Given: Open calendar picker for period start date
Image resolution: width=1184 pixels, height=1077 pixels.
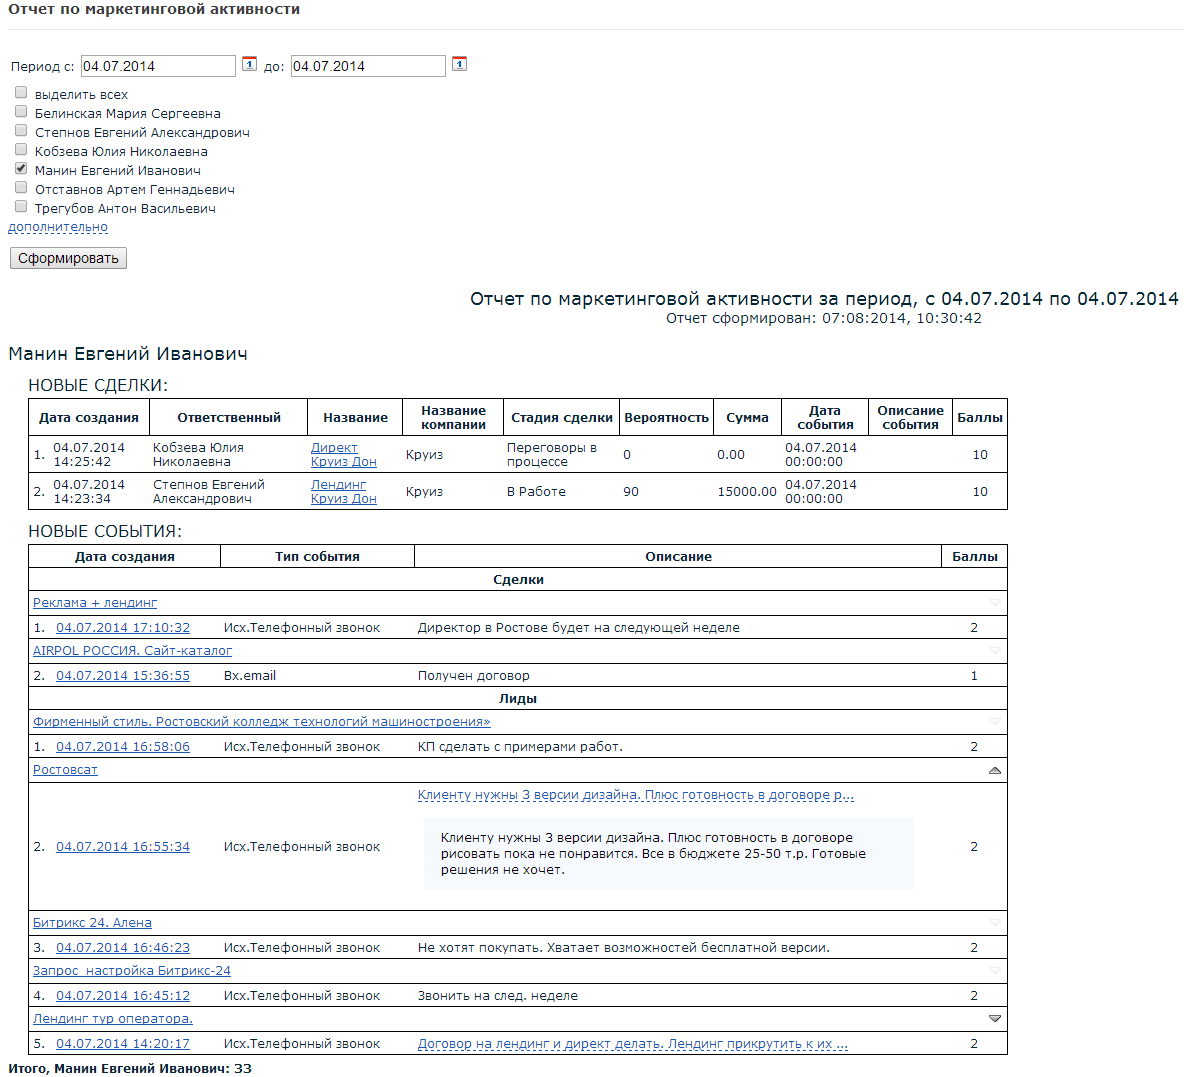Looking at the screenshot, I should (250, 64).
